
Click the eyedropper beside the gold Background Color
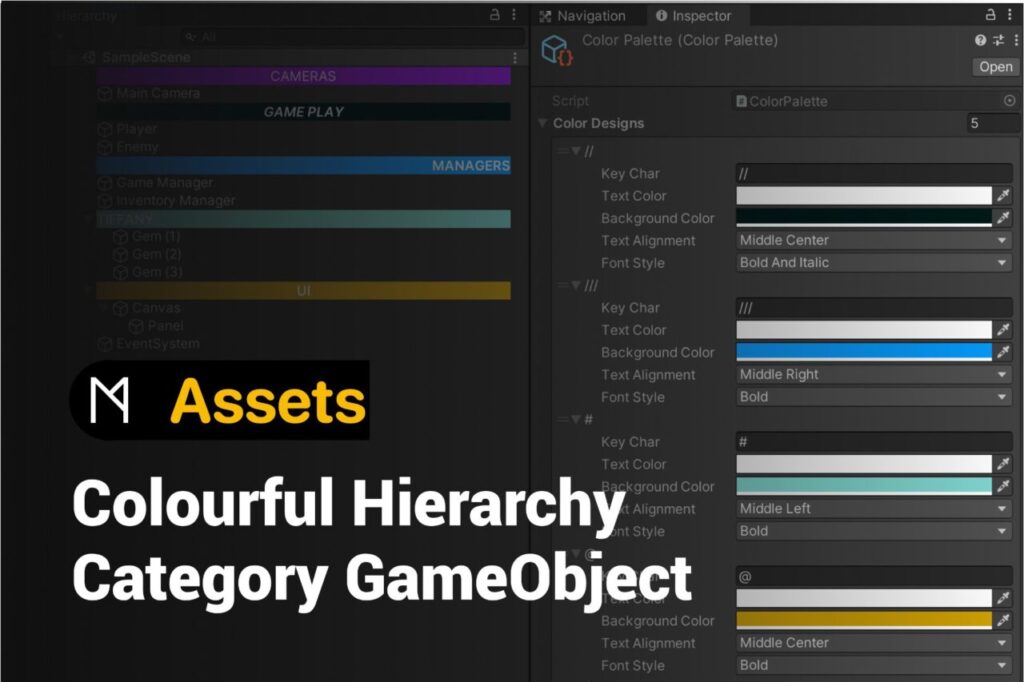[1003, 620]
